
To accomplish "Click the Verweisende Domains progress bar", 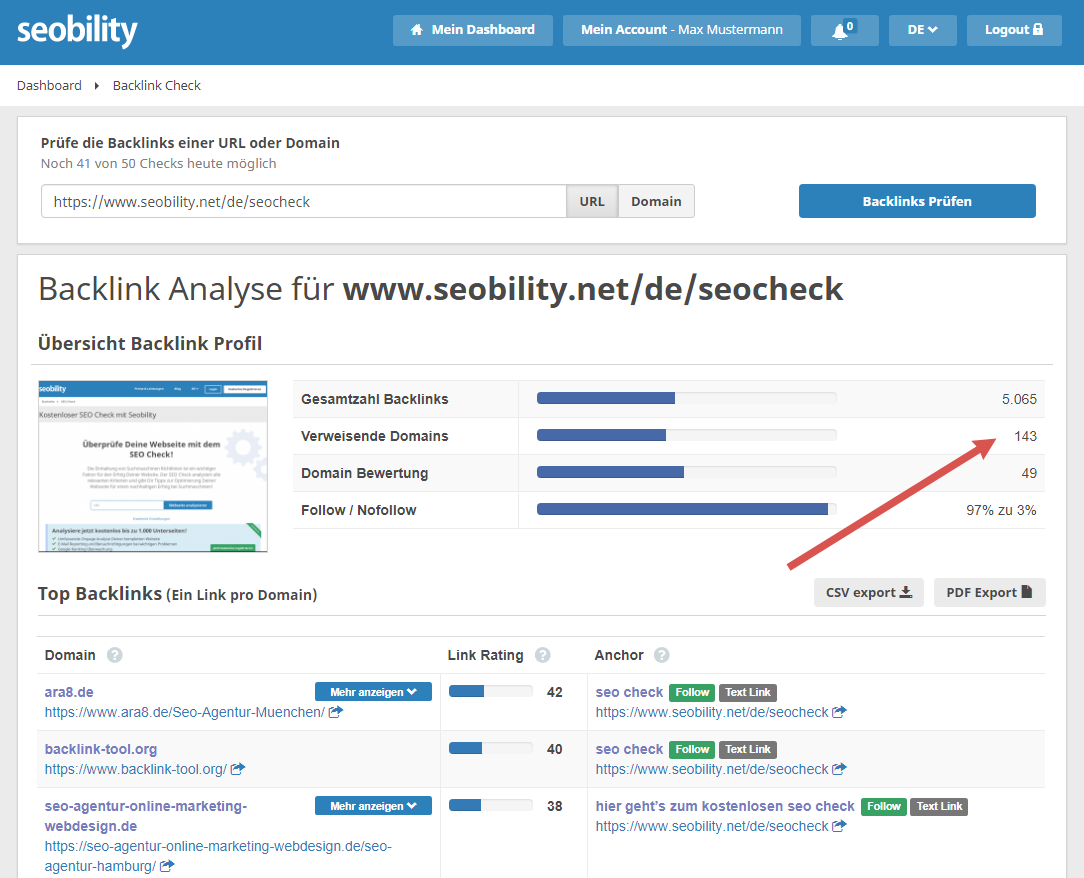I will (x=686, y=436).
